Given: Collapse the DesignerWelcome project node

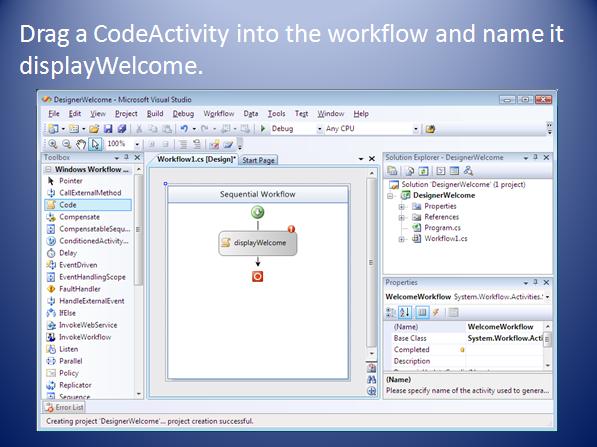Looking at the screenshot, I should 390,196.
